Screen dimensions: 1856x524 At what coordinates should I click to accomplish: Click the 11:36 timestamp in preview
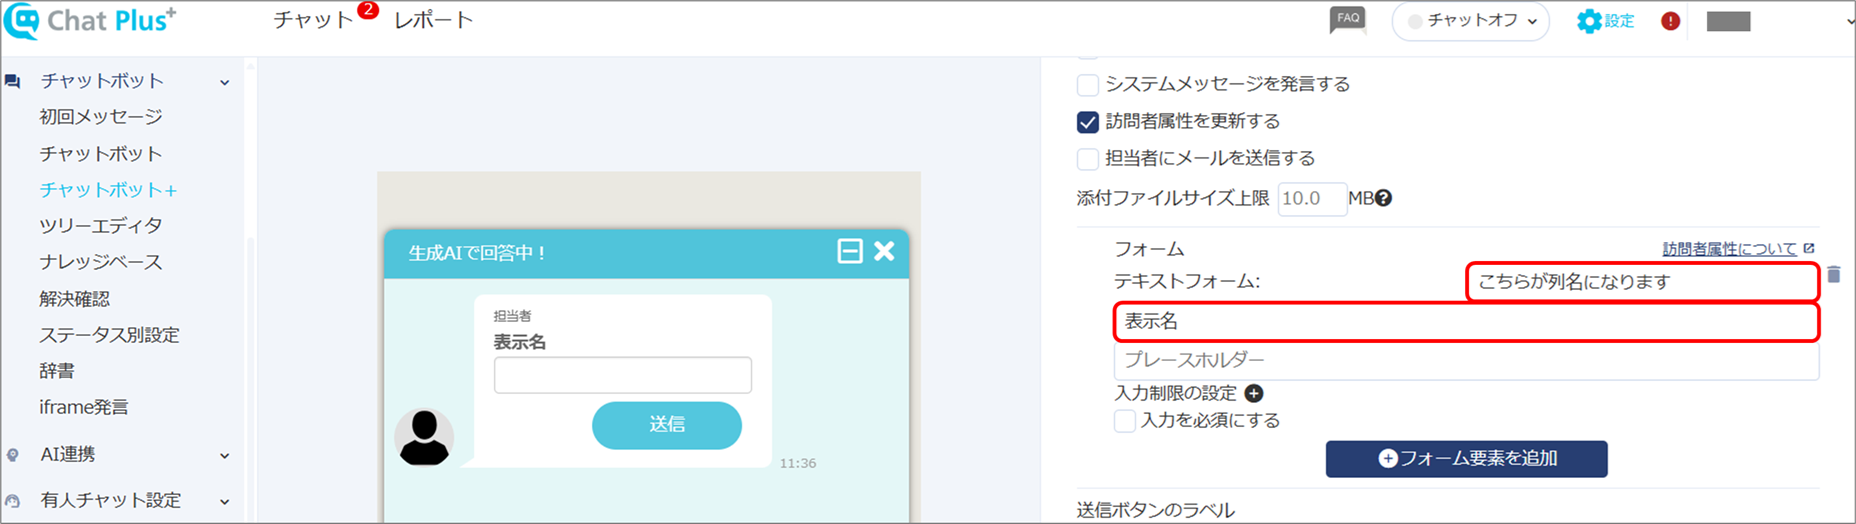[798, 463]
